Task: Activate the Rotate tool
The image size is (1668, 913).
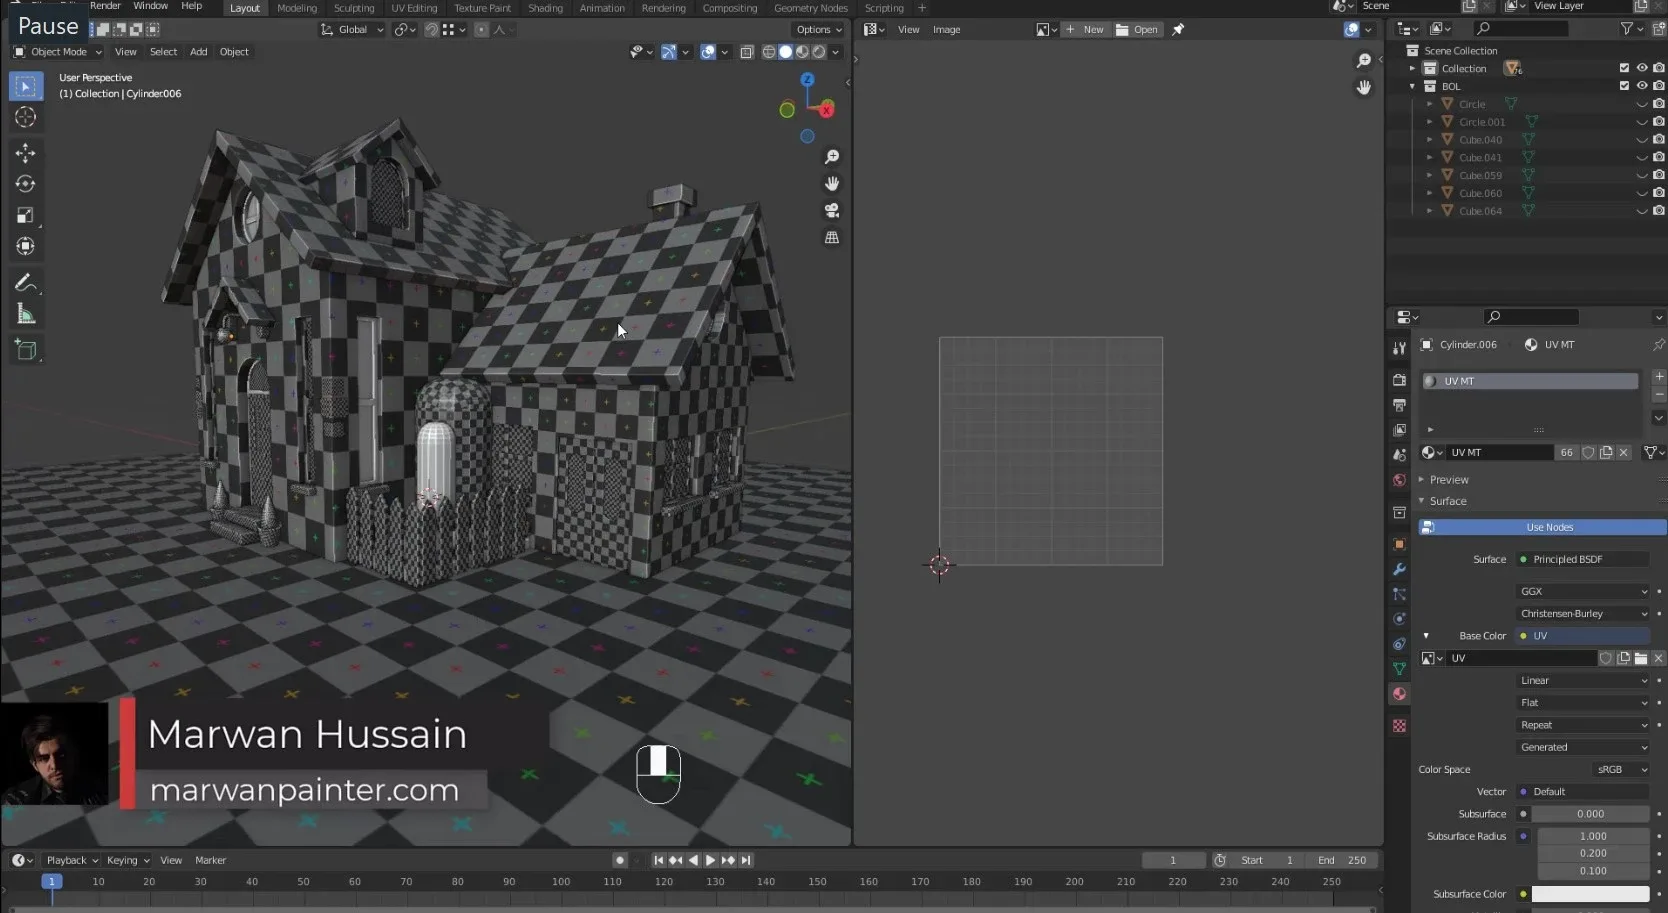Action: 26,184
